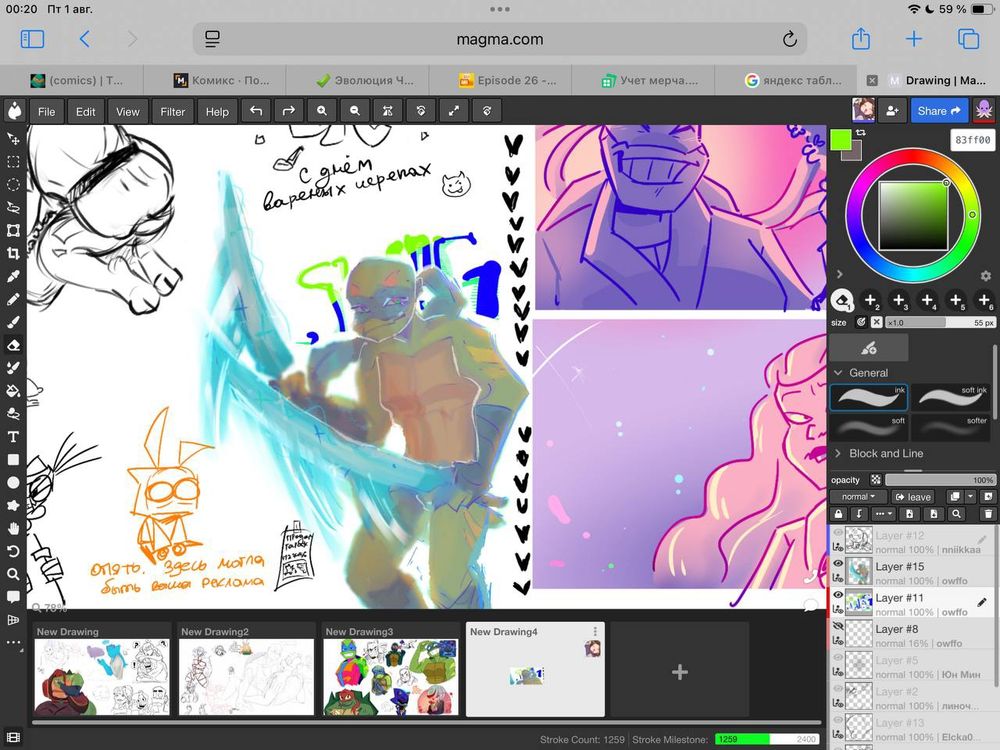The image size is (1000, 750).
Task: Select the Transform tool
Action: pyautogui.click(x=13, y=230)
